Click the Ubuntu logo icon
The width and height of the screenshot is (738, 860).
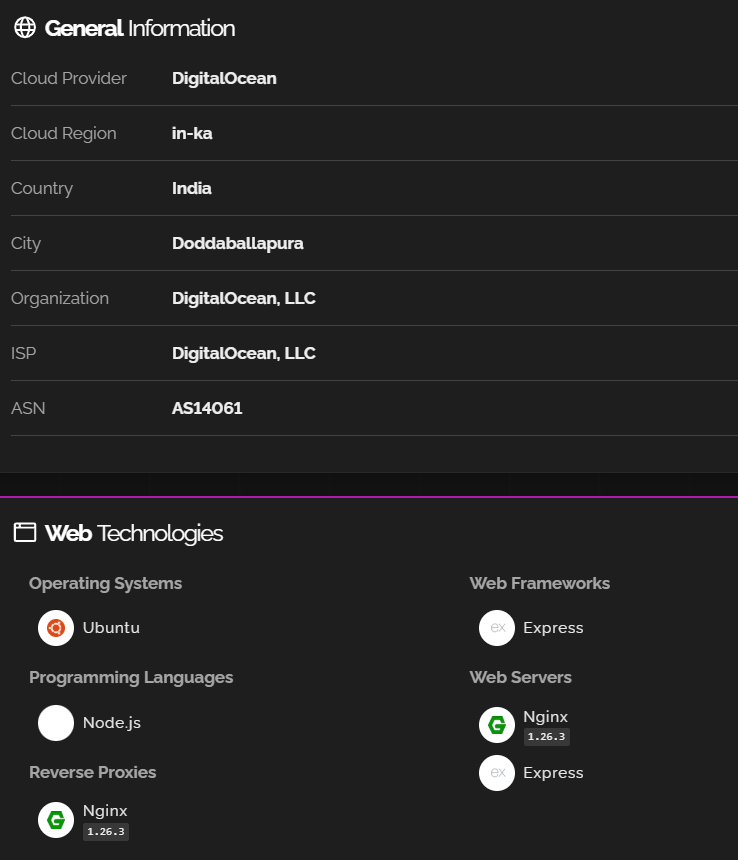[x=56, y=628]
